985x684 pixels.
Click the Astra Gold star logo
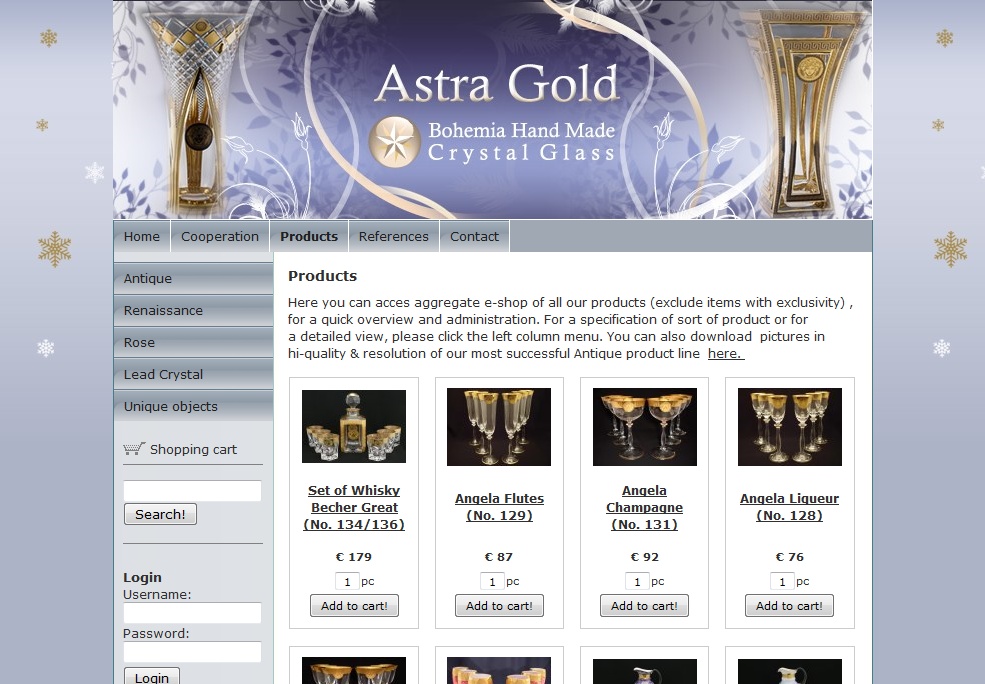tap(394, 142)
